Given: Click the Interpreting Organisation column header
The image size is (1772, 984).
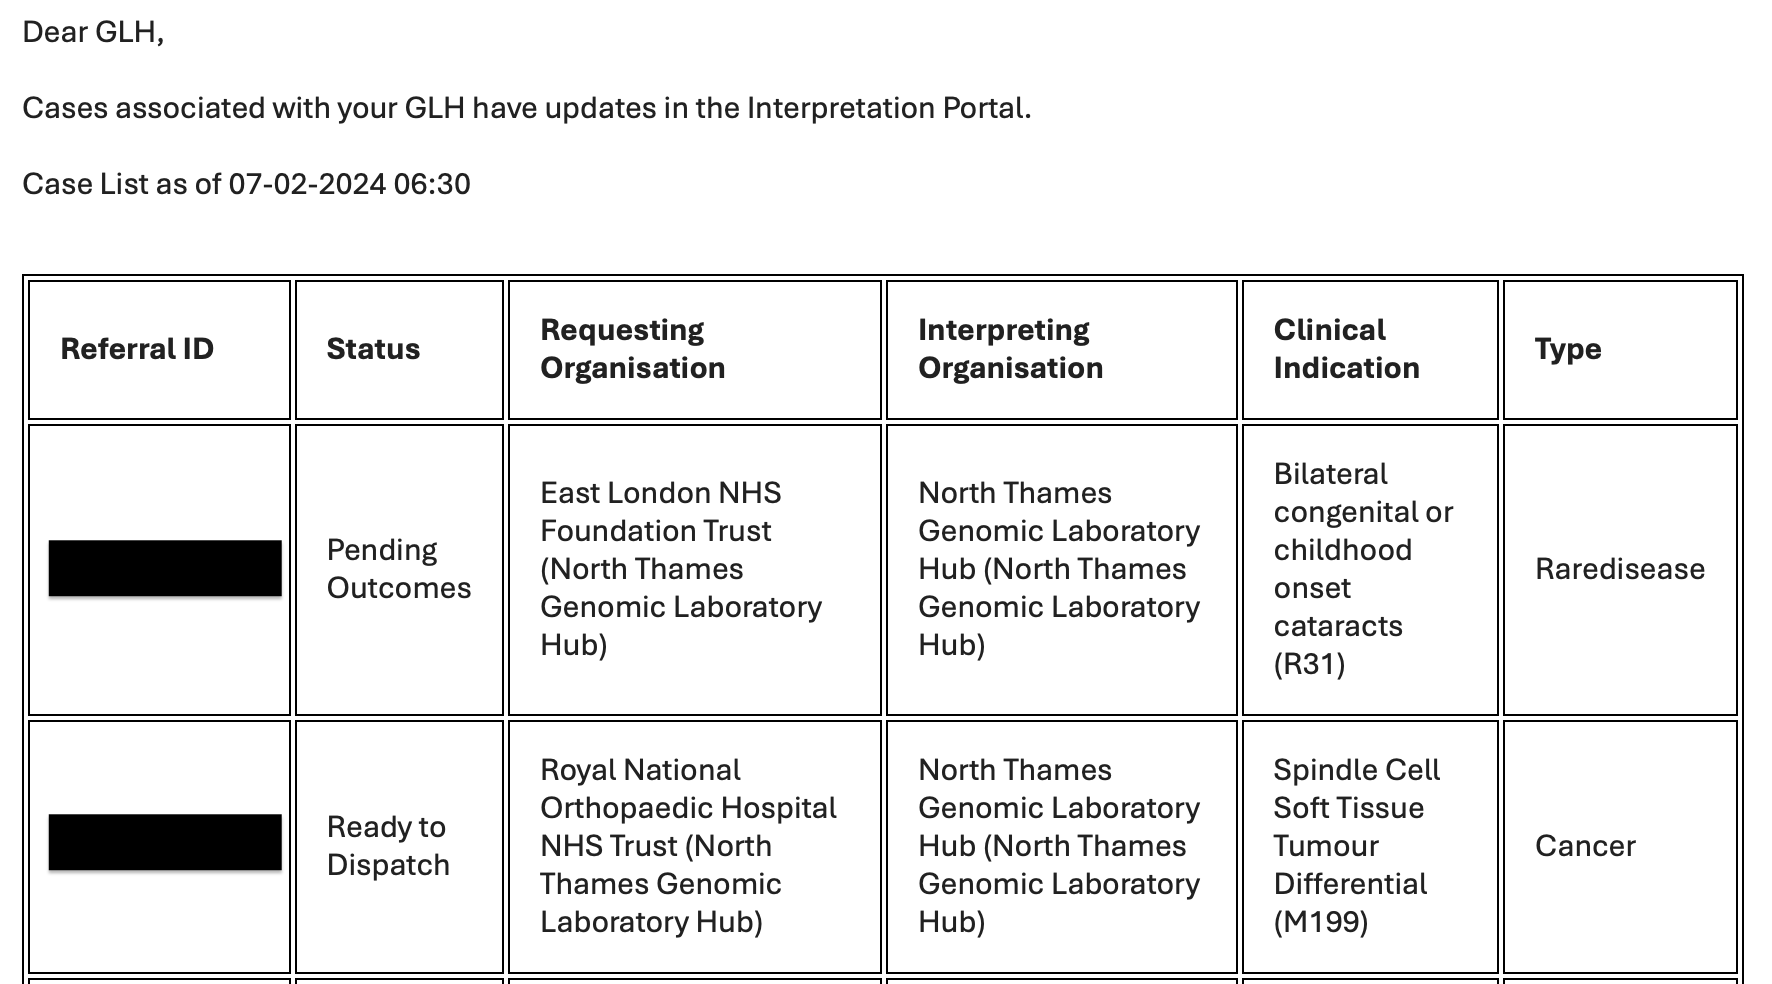Looking at the screenshot, I should tap(1010, 349).
